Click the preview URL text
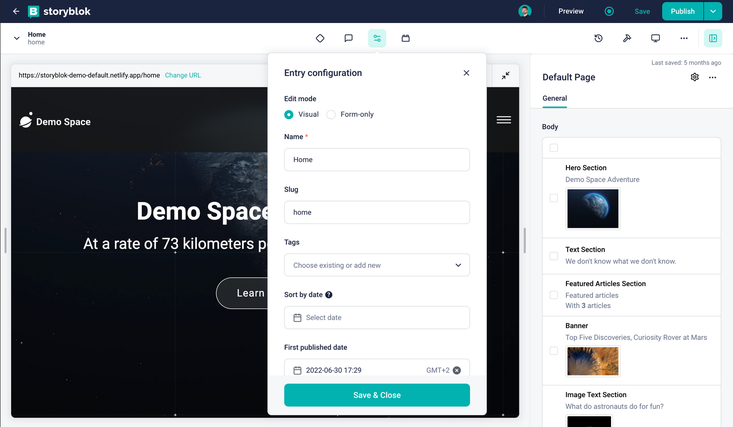733x427 pixels. pos(89,75)
